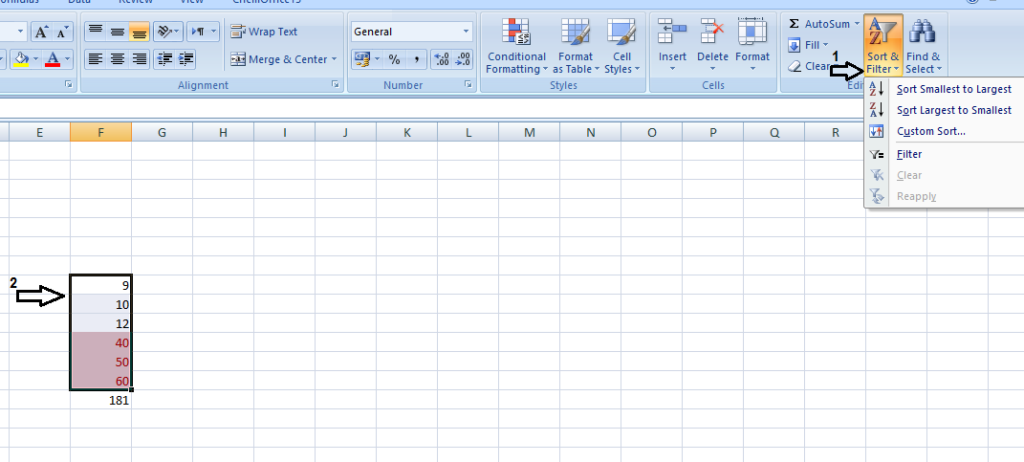This screenshot has height=462, width=1024.
Task: Apply percent style
Action: click(394, 59)
